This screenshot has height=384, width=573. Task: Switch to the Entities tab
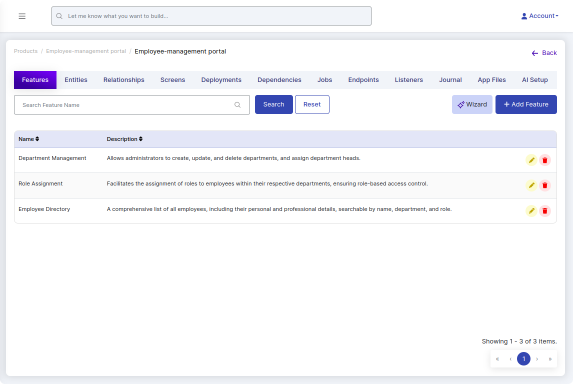(x=76, y=80)
